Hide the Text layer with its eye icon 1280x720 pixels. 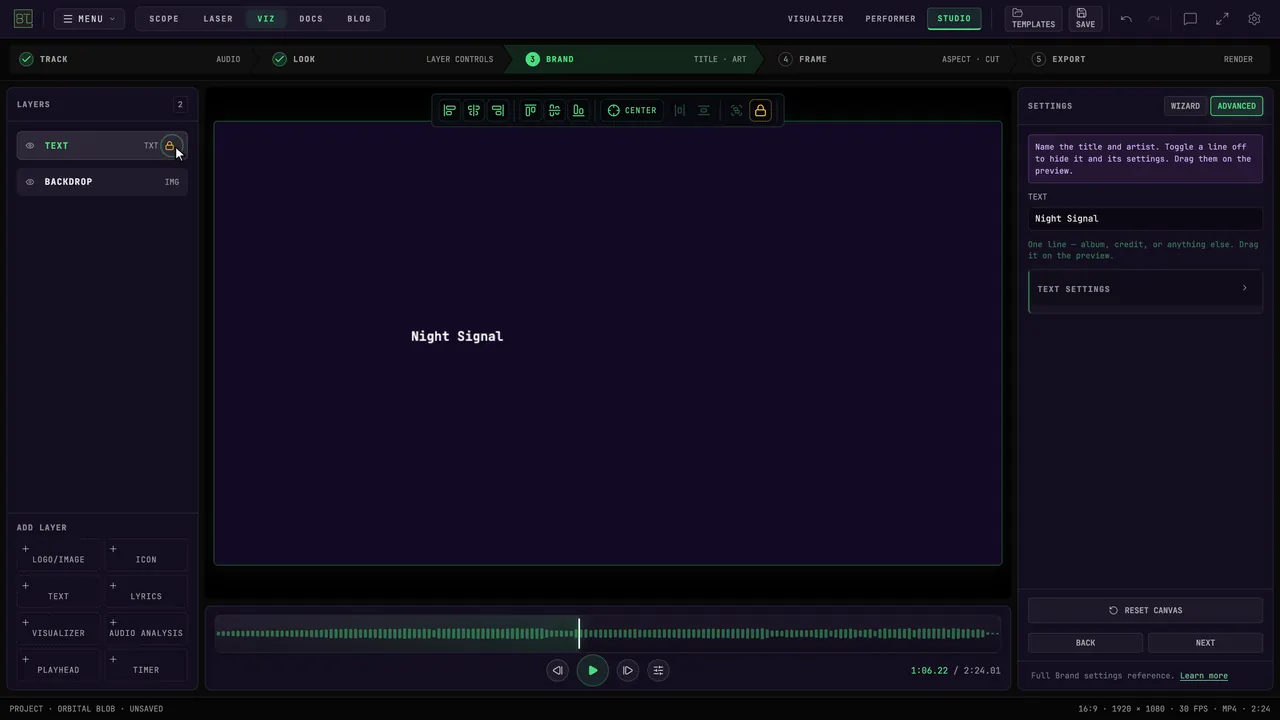point(30,146)
